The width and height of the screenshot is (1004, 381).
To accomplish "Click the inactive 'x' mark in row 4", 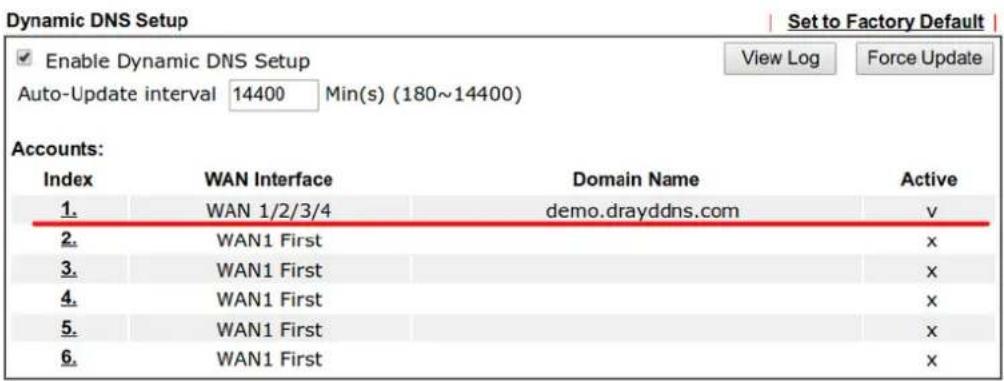I will click(932, 301).
